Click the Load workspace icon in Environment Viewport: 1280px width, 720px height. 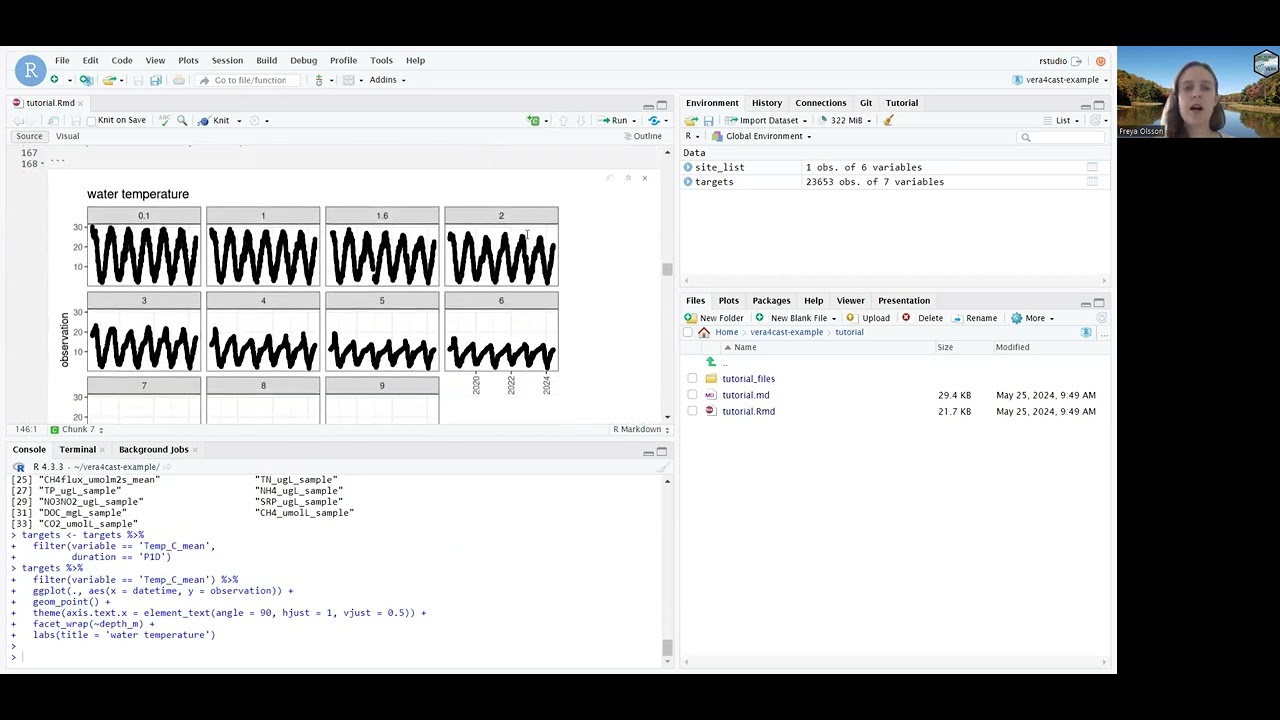coord(691,120)
